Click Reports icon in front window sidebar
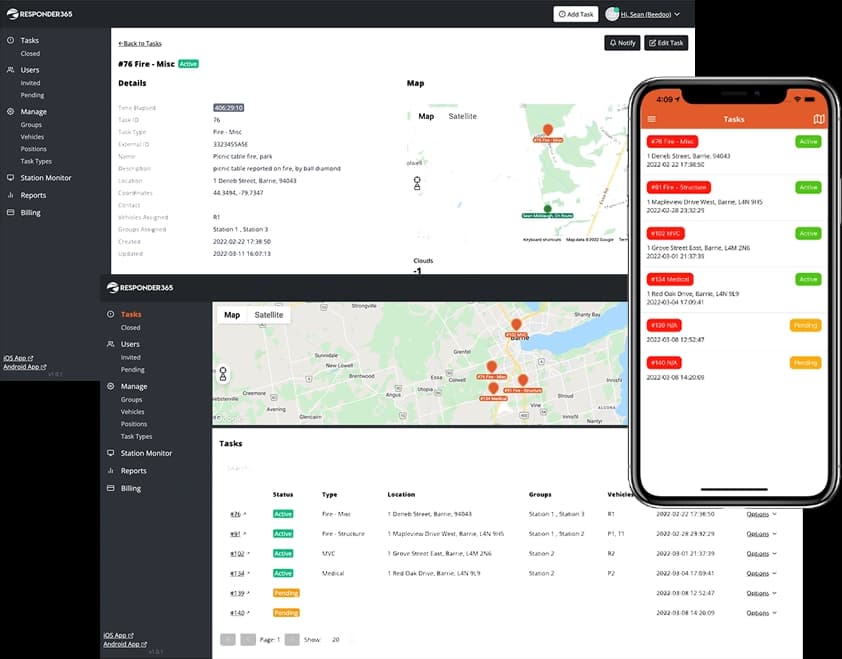The image size is (842, 659). (x=111, y=470)
